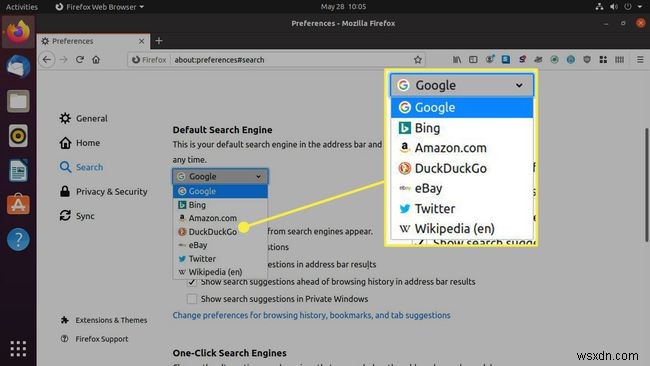
Task: Choose Bing in the engine list
Action: (220, 205)
